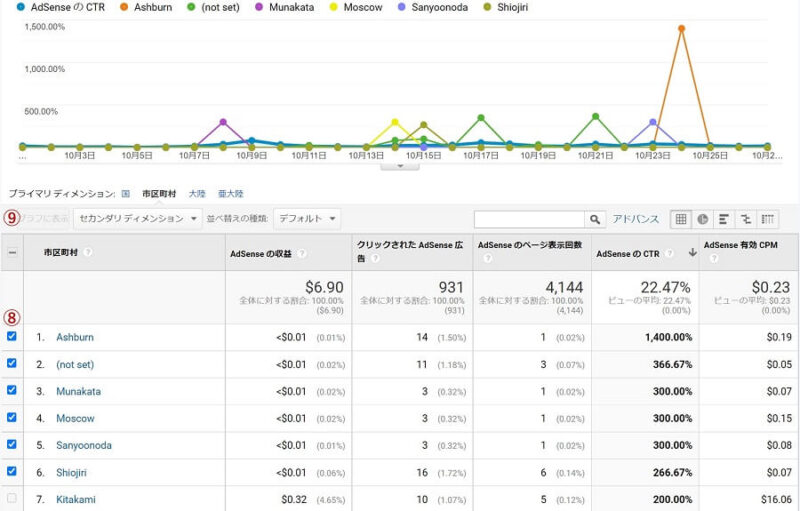Click the 4,144 total page views value
The image size is (800, 511).
pyautogui.click(x=564, y=287)
